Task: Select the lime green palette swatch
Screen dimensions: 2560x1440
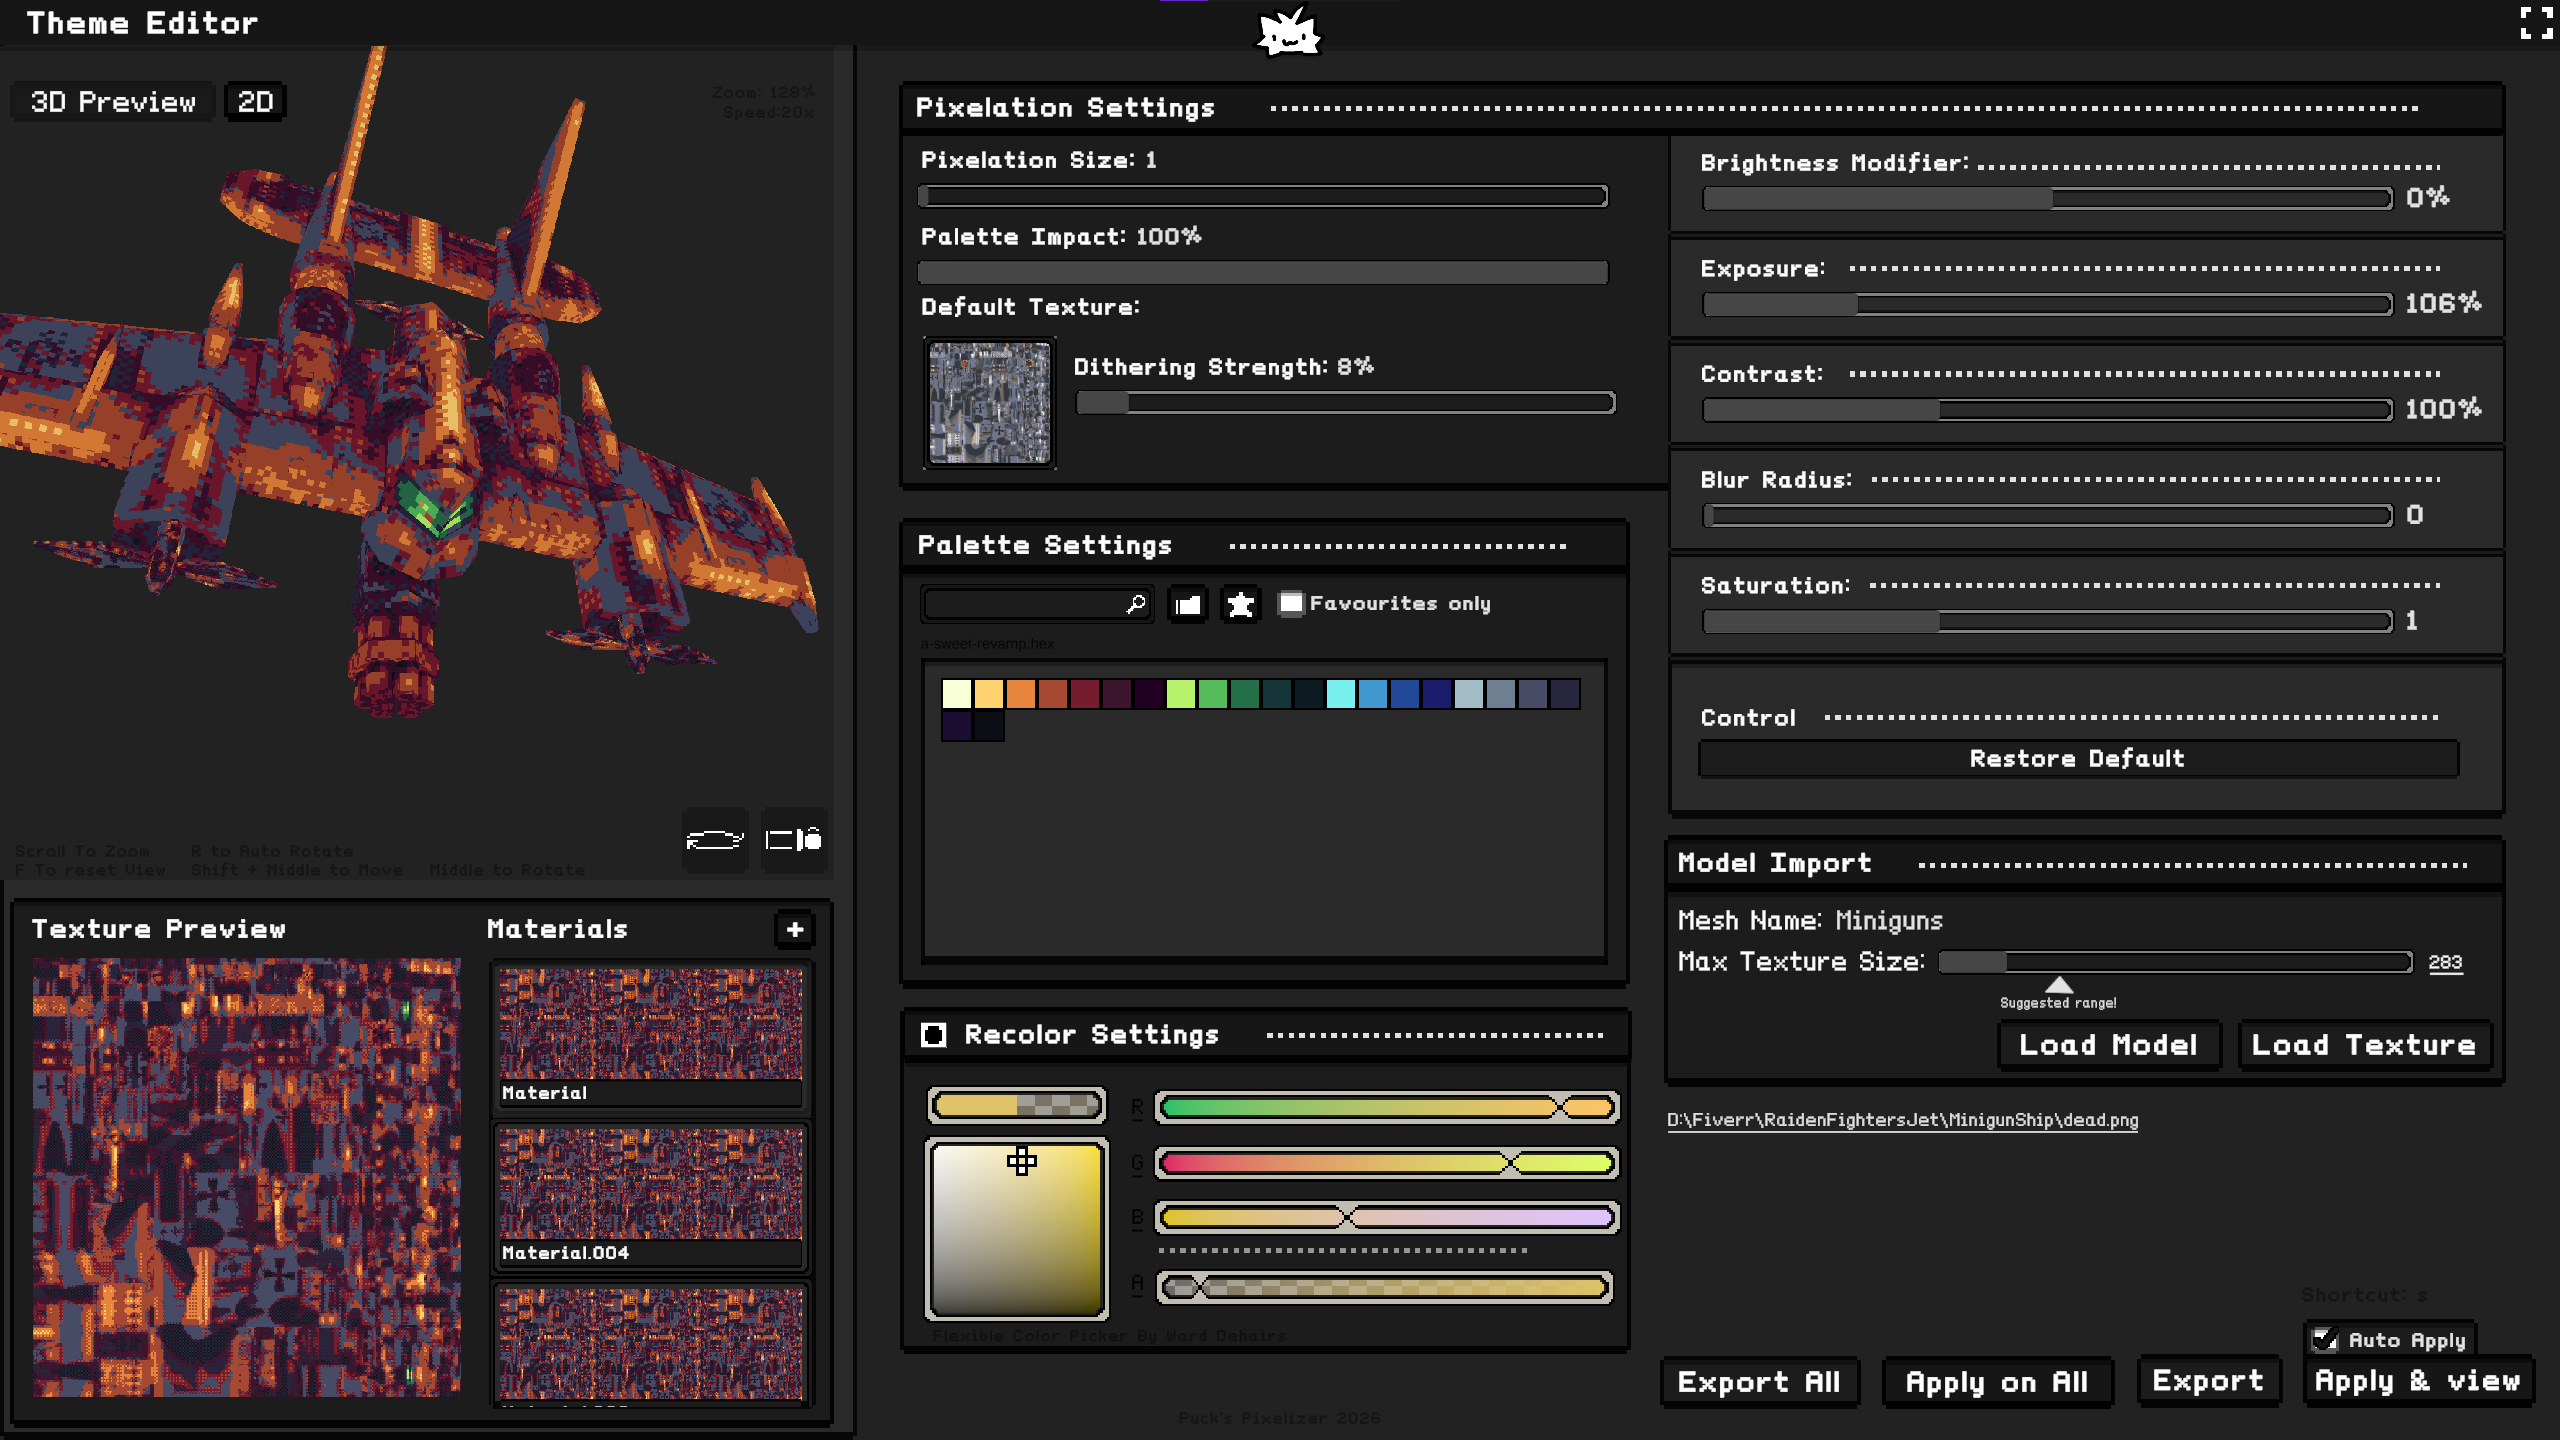Action: (1181, 693)
